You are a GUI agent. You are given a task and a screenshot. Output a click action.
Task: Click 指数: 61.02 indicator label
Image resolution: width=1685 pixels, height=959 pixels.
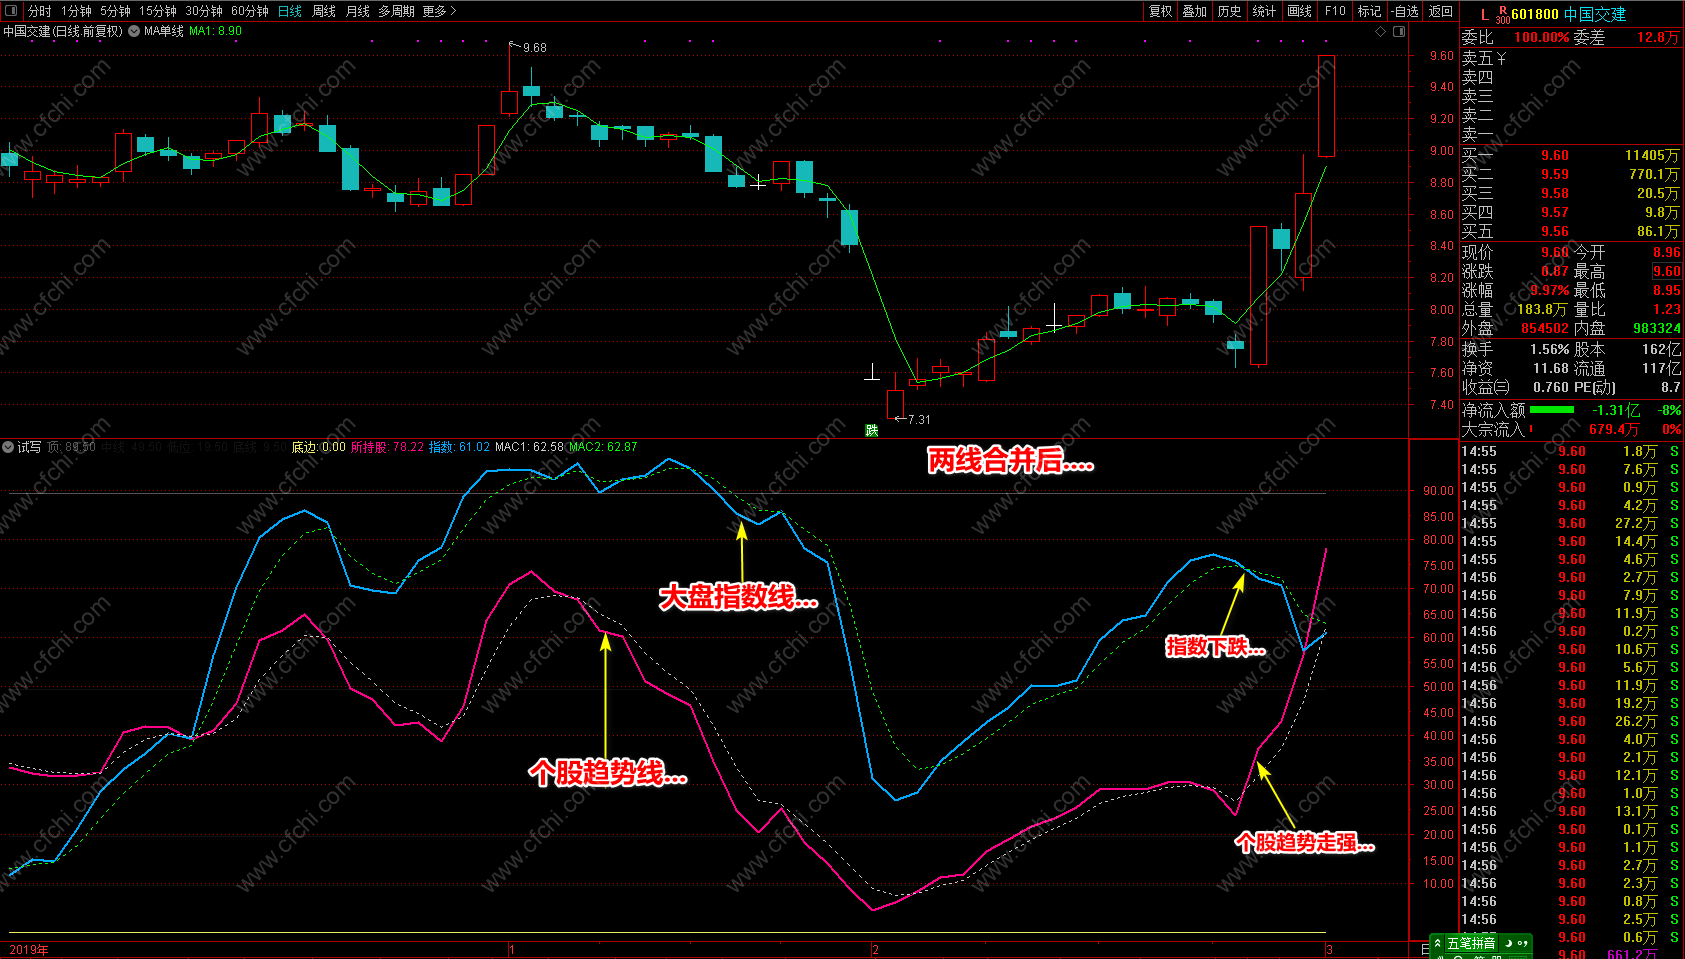point(459,447)
